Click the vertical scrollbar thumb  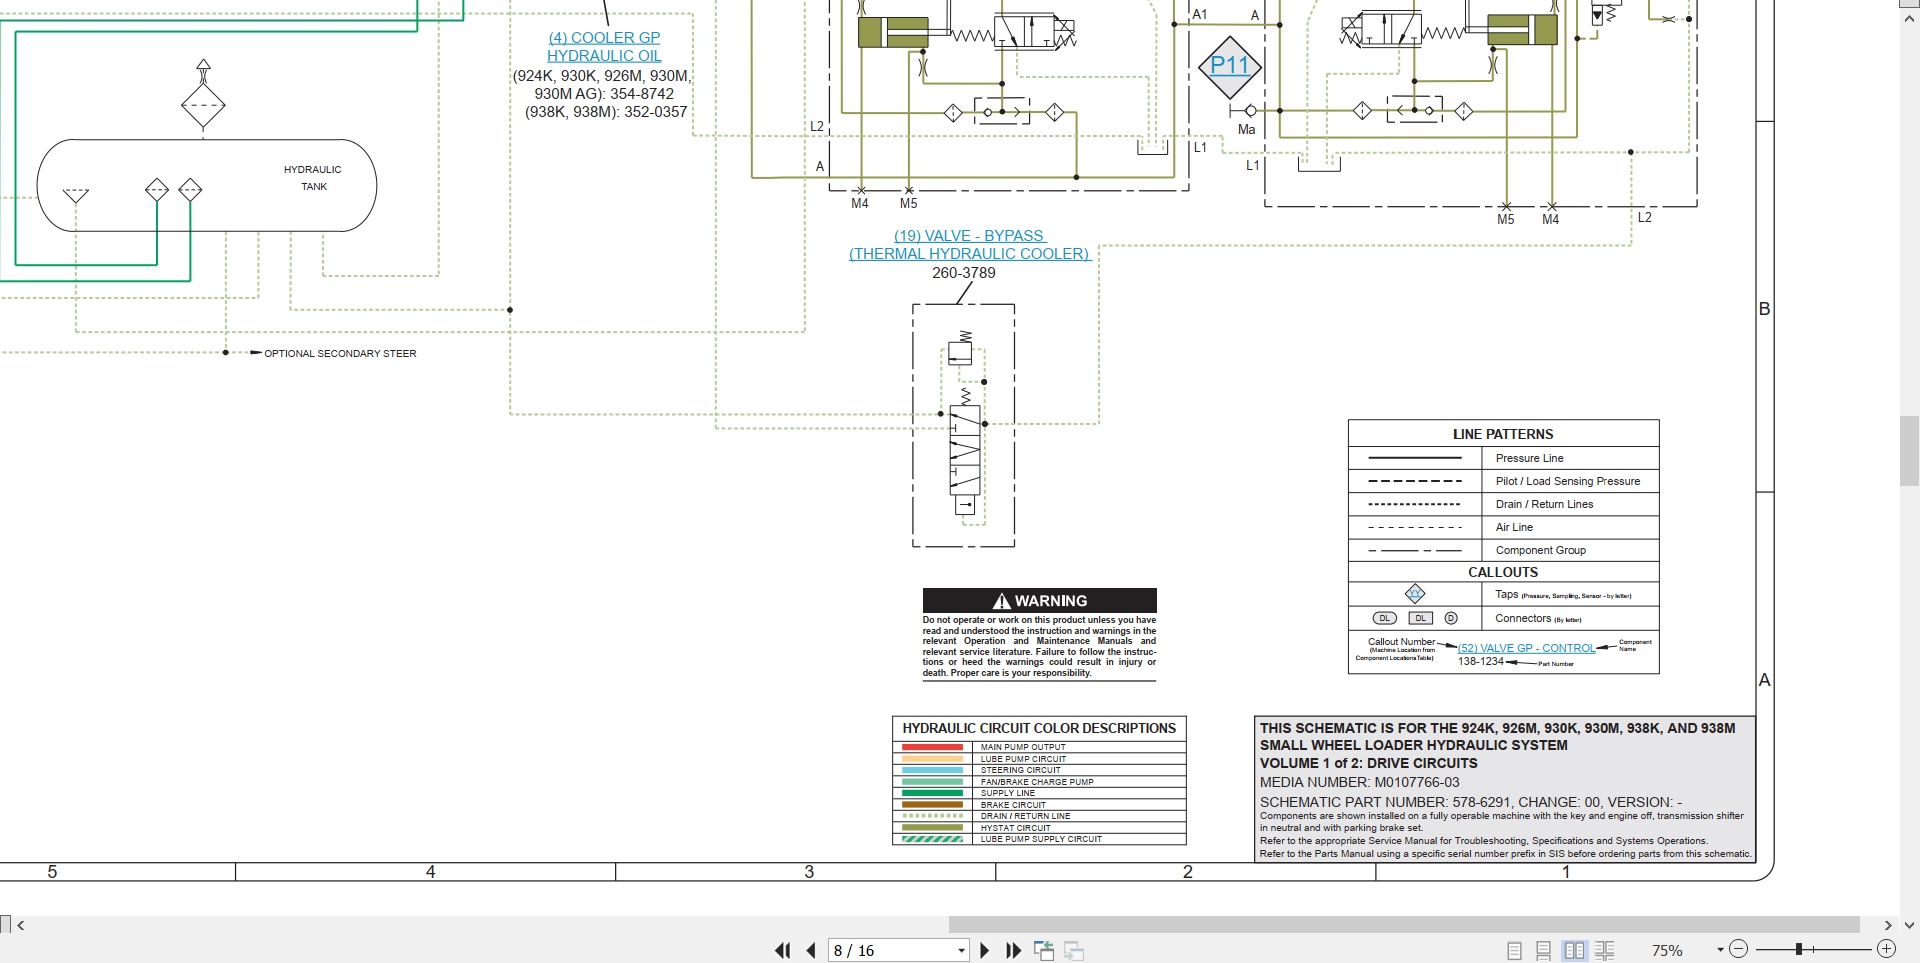tap(1910, 451)
